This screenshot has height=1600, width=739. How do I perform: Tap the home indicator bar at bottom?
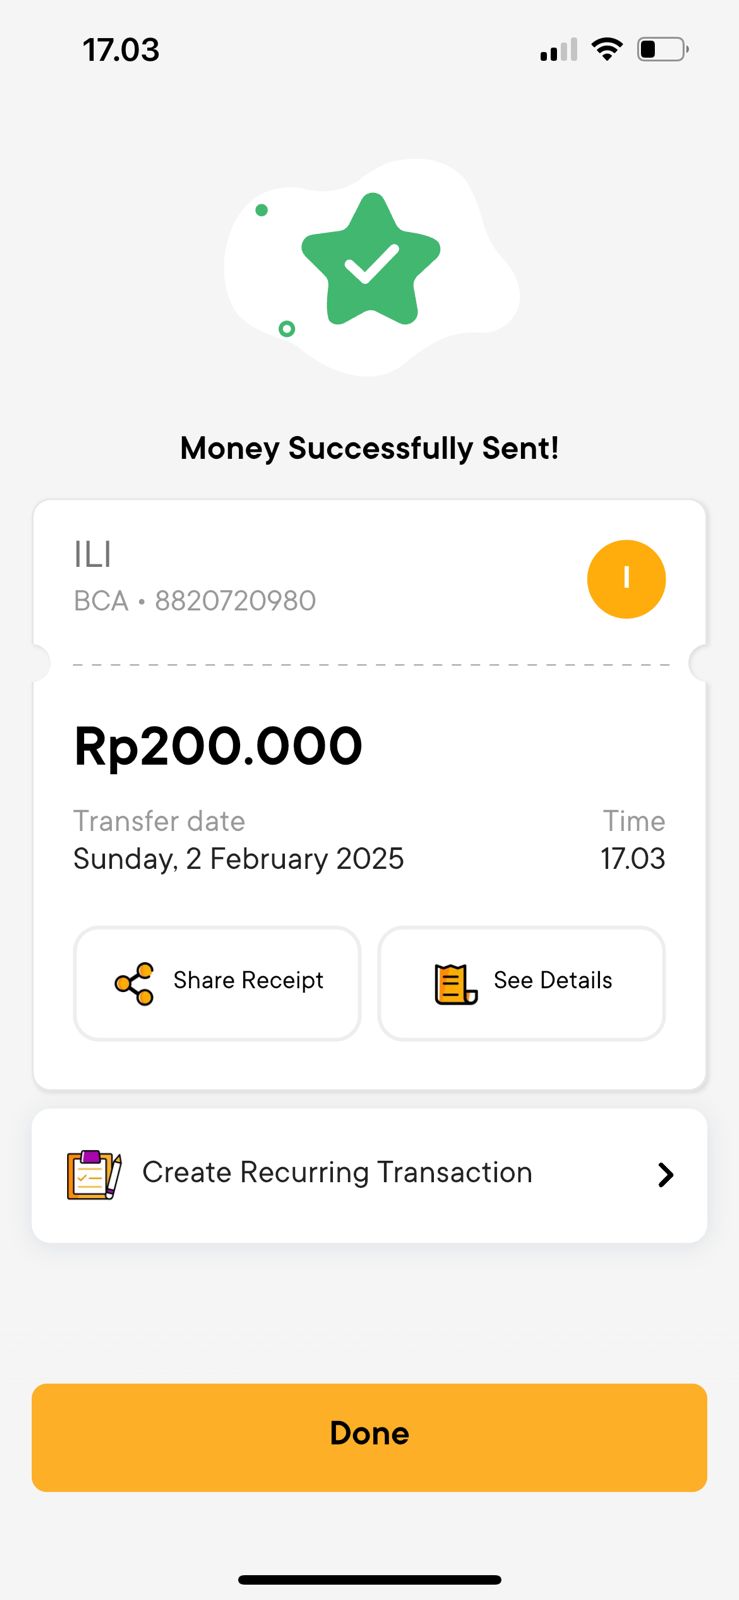[x=369, y=1580]
